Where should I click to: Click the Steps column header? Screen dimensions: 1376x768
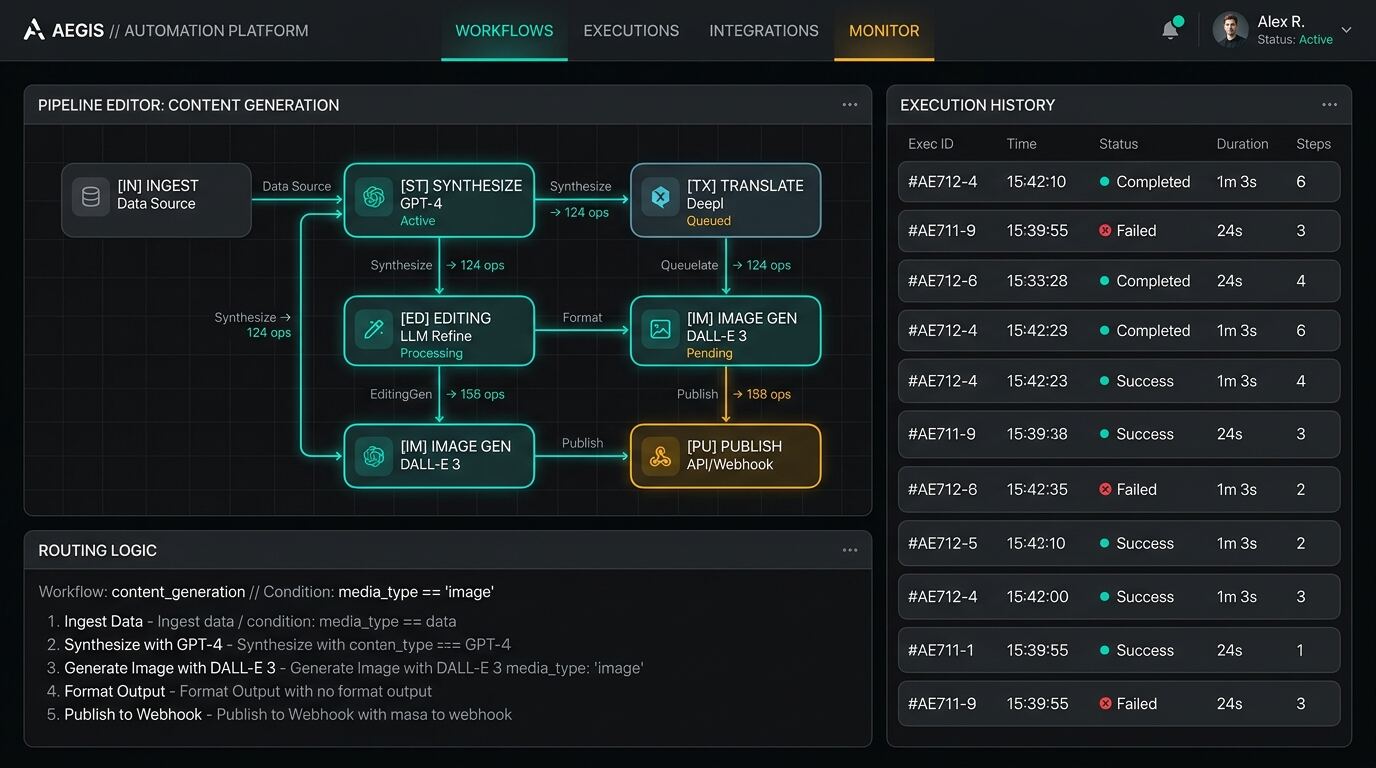[1313, 144]
